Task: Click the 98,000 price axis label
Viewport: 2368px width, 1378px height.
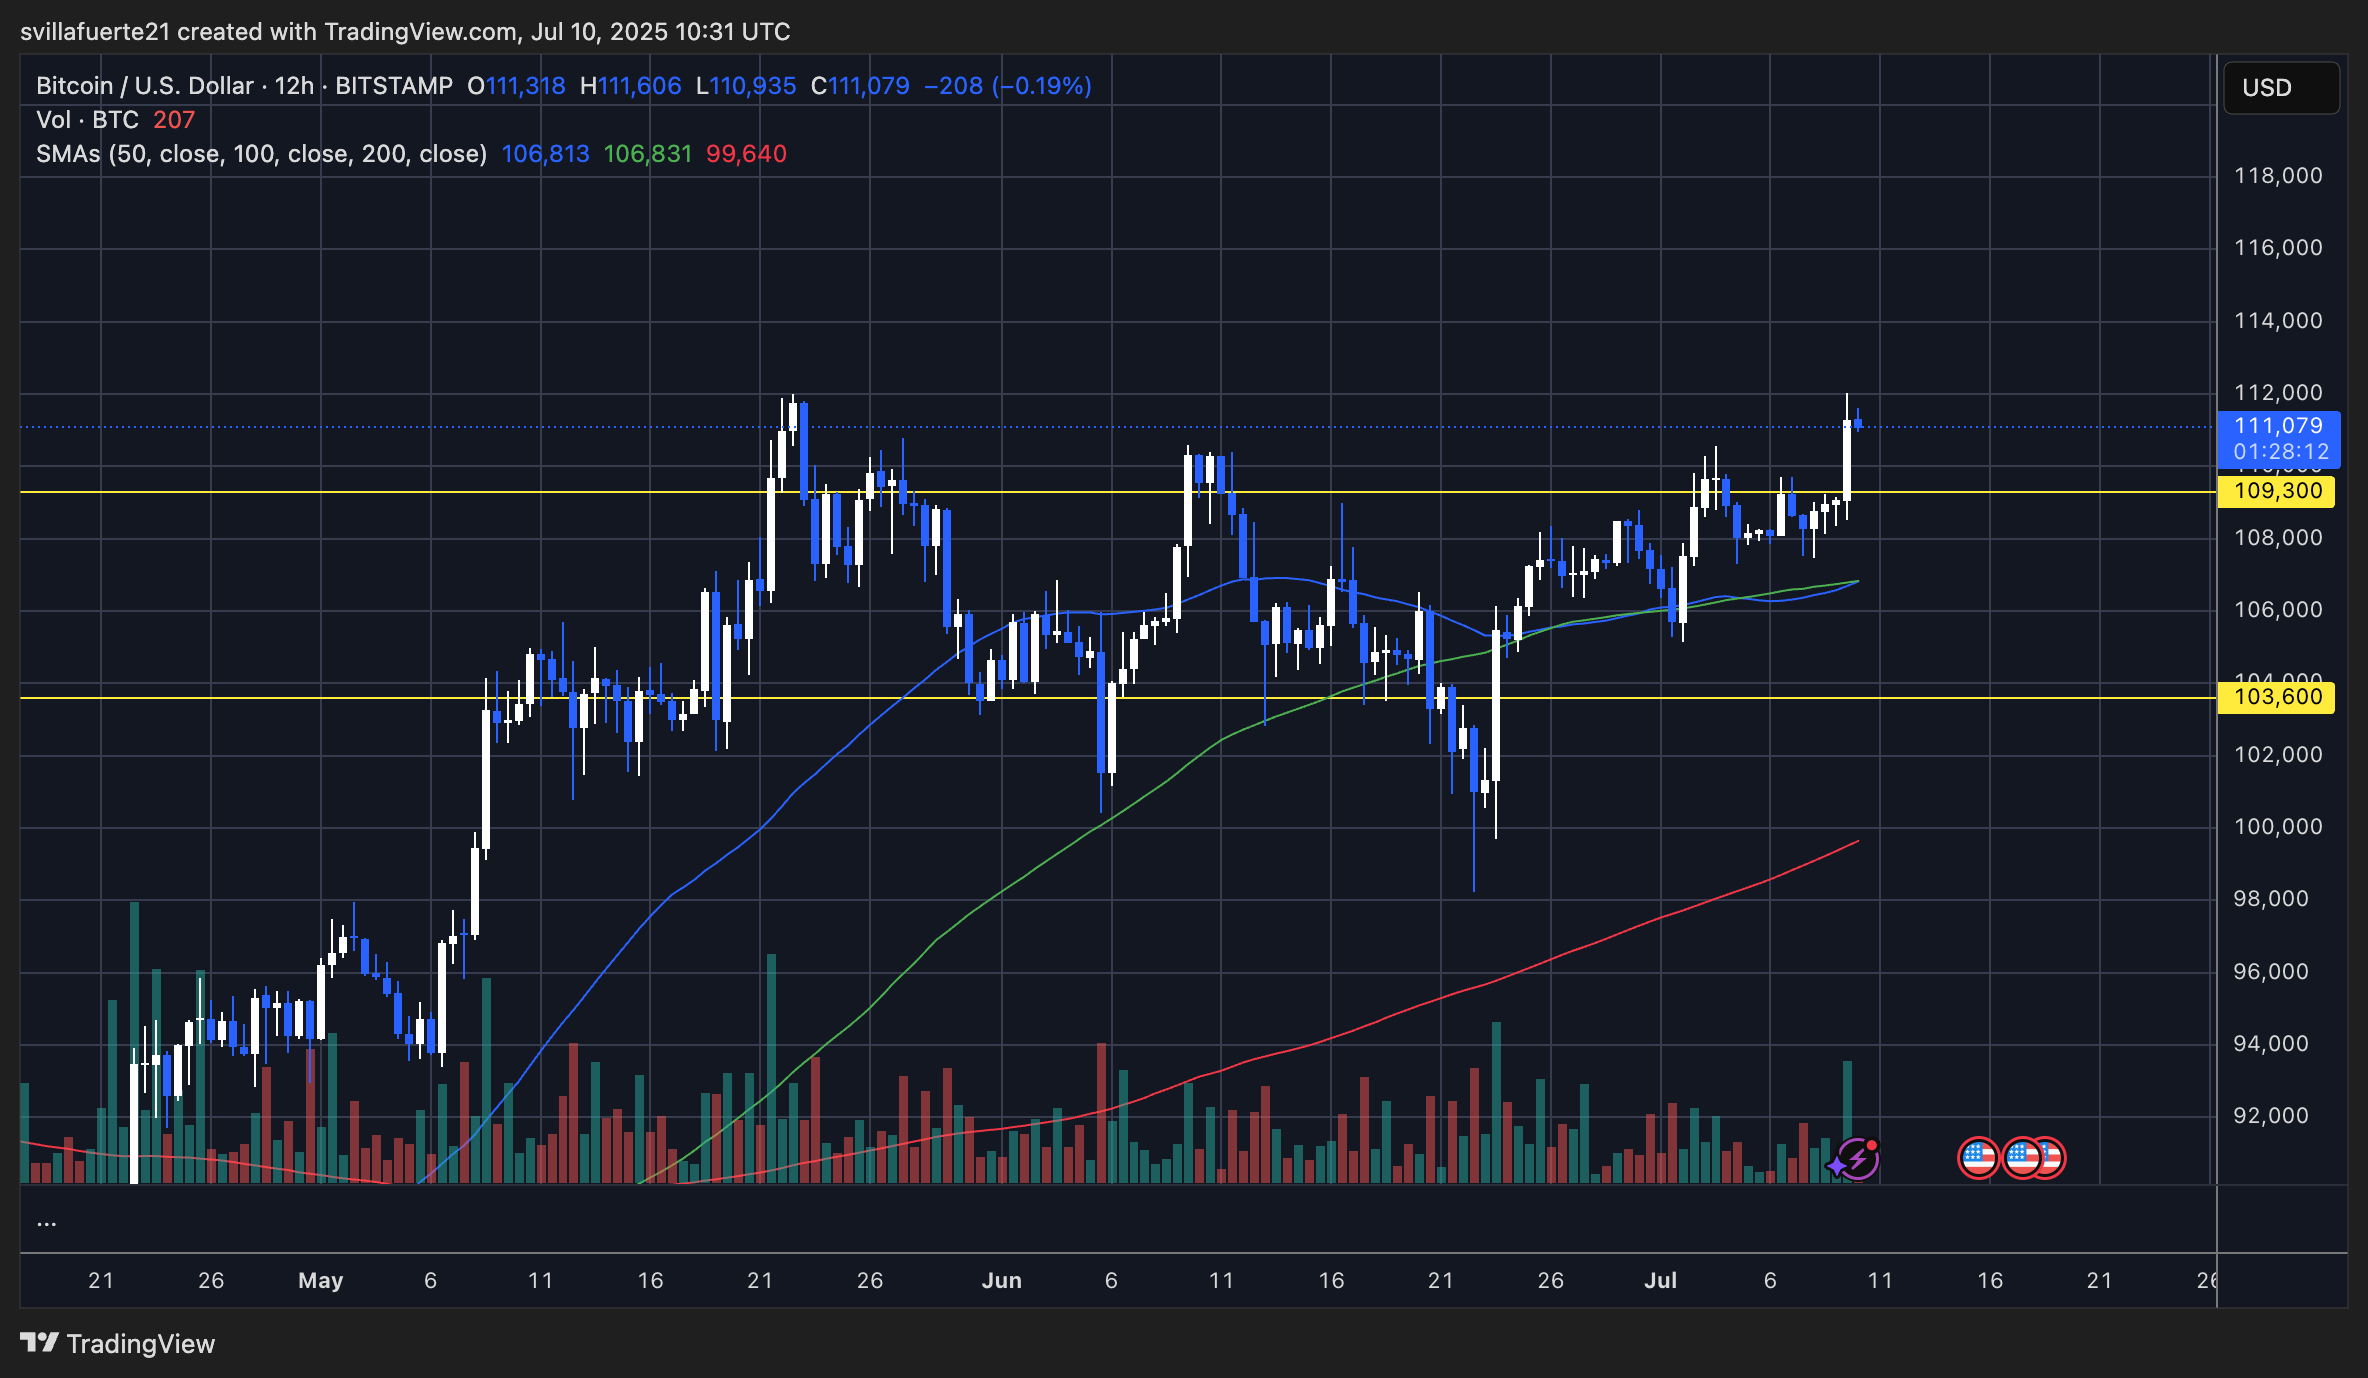Action: [2271, 899]
